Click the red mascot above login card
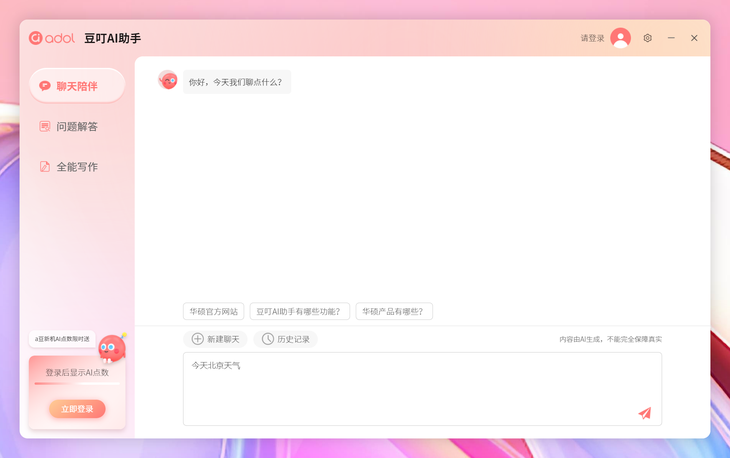This screenshot has width=730, height=458. pyautogui.click(x=112, y=348)
